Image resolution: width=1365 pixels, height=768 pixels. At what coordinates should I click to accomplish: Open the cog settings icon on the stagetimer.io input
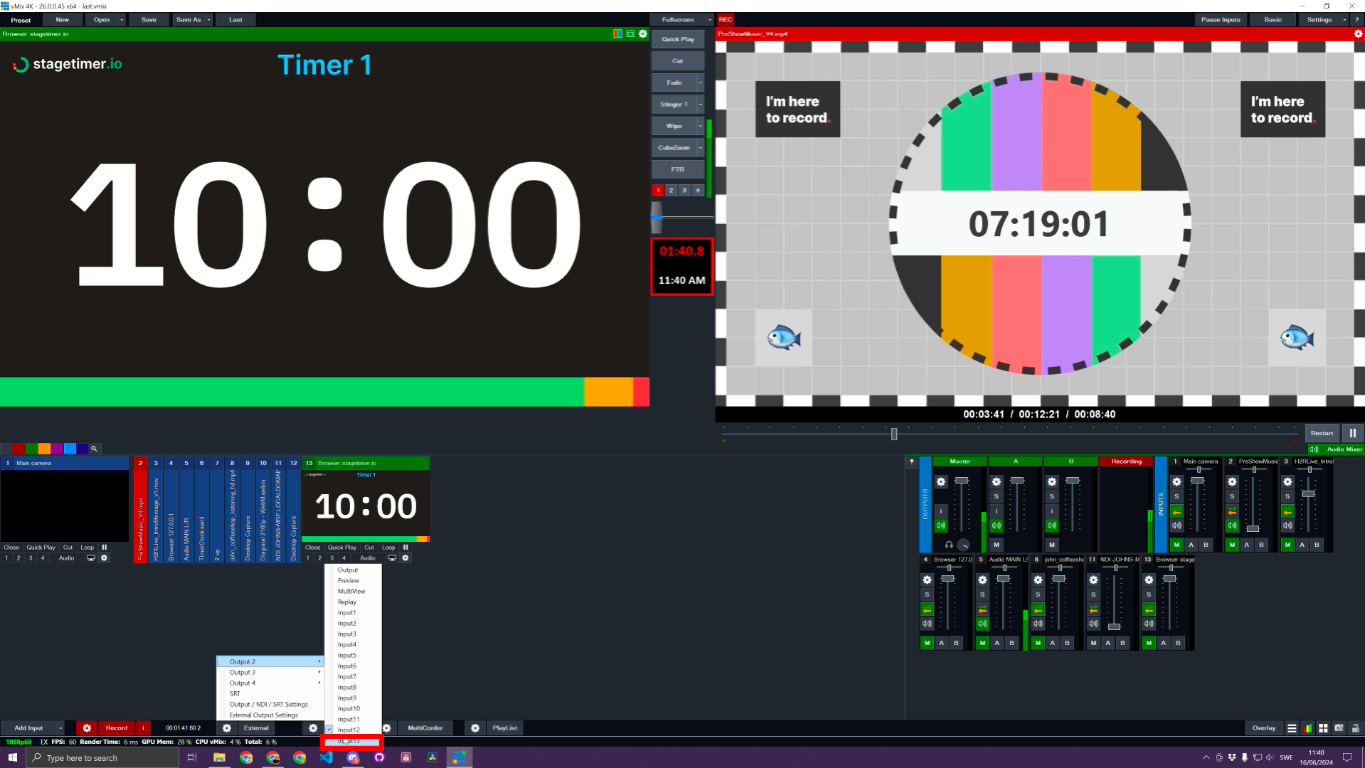(405, 558)
